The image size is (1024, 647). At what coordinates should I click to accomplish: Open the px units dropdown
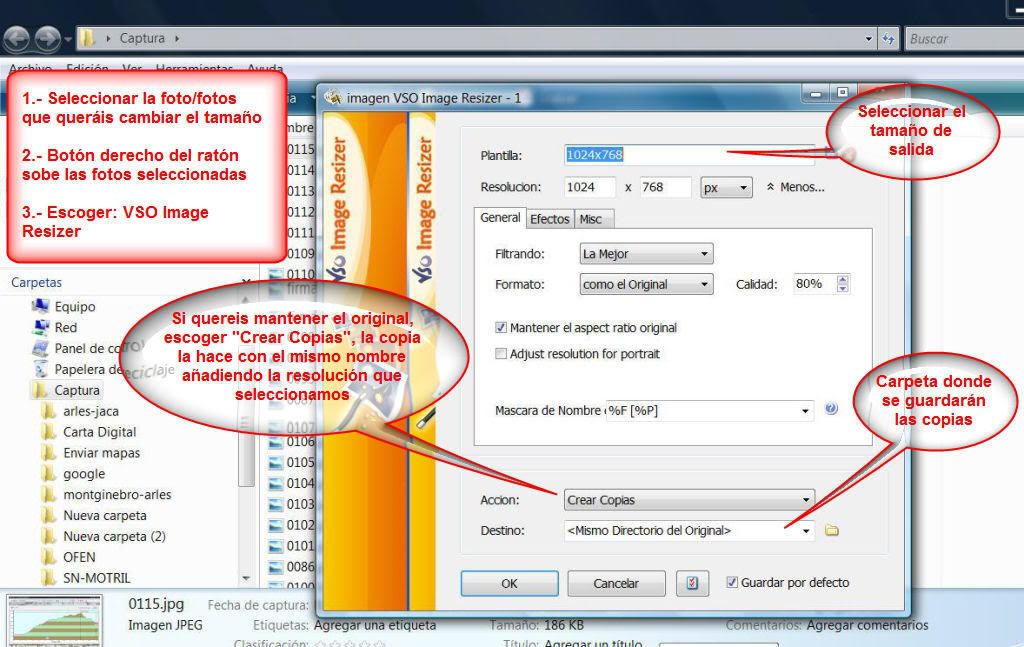pos(726,188)
